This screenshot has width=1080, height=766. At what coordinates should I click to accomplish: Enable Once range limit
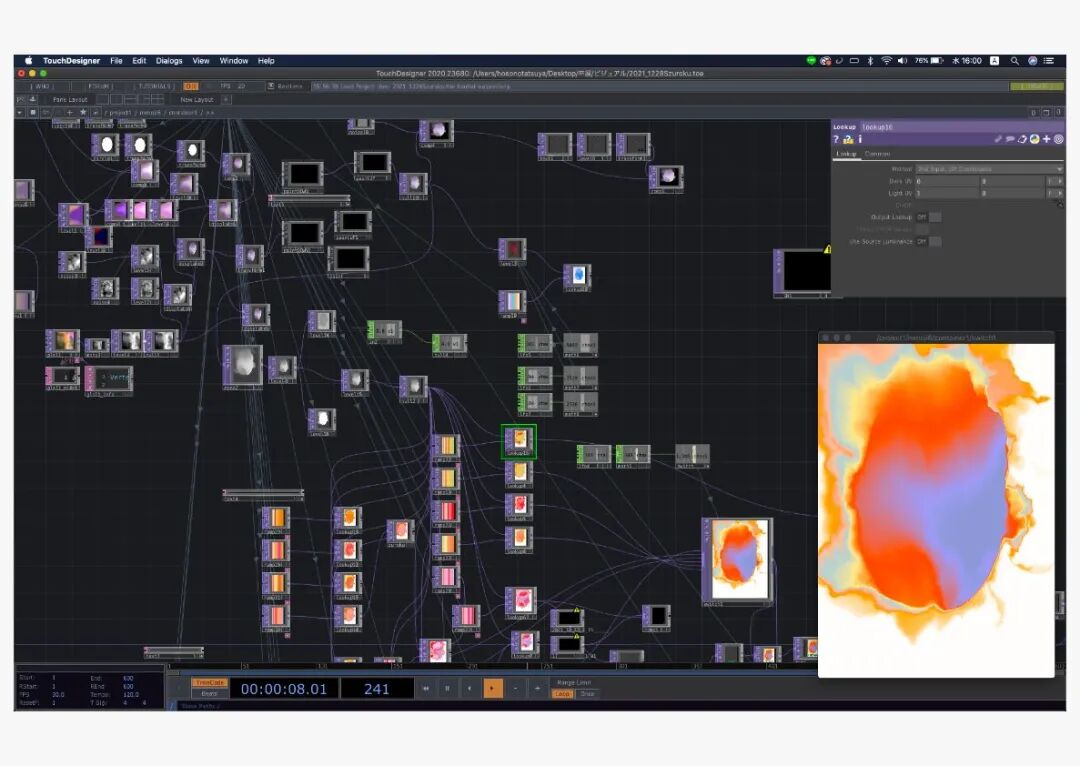(587, 694)
